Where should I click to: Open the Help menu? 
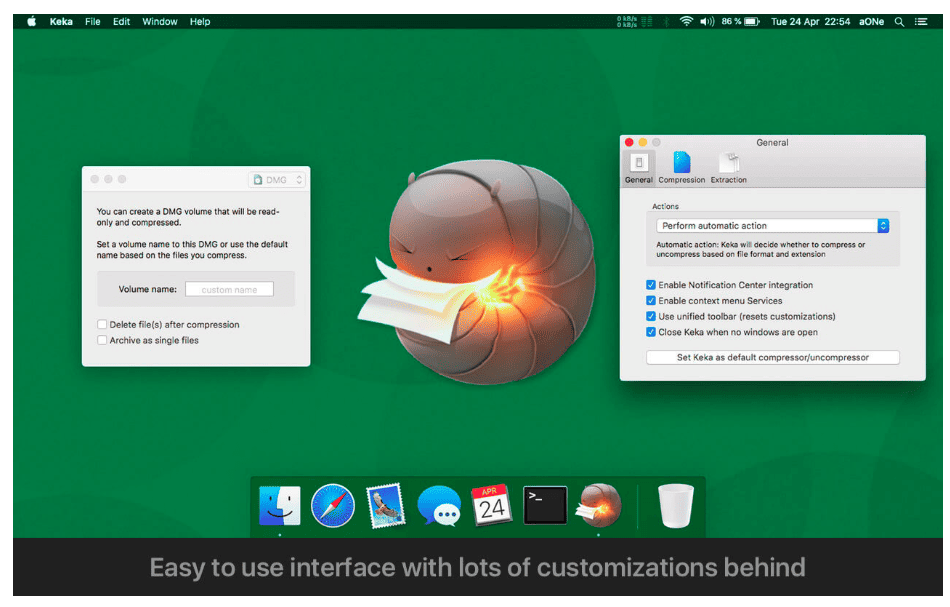point(200,22)
